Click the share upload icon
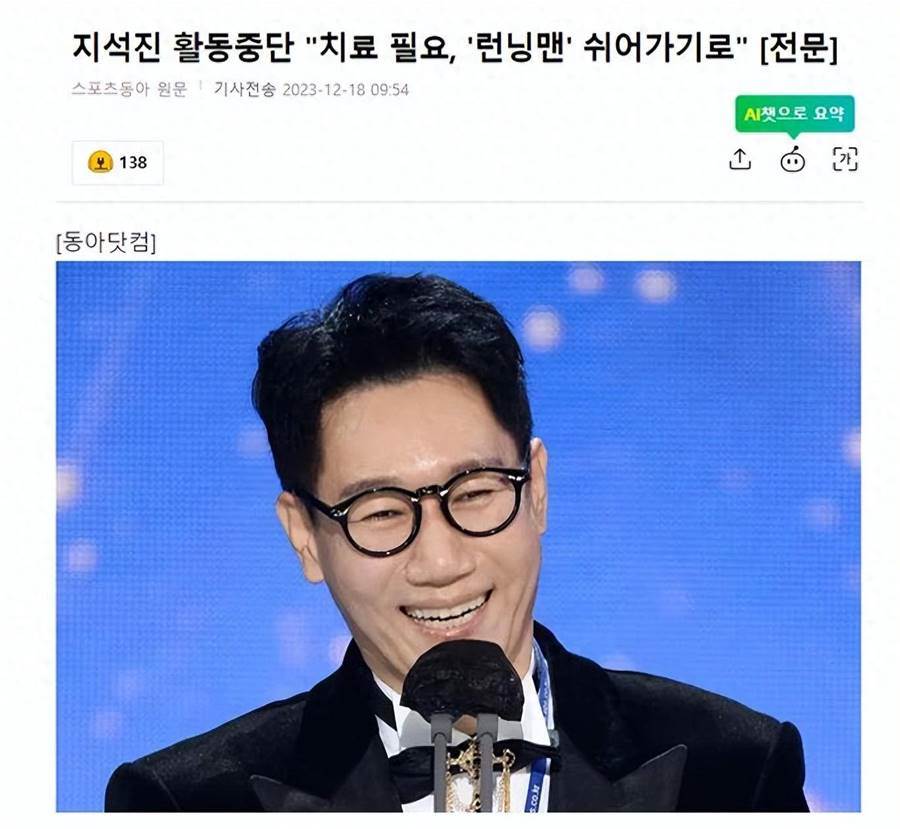This screenshot has width=900, height=829. 740,159
